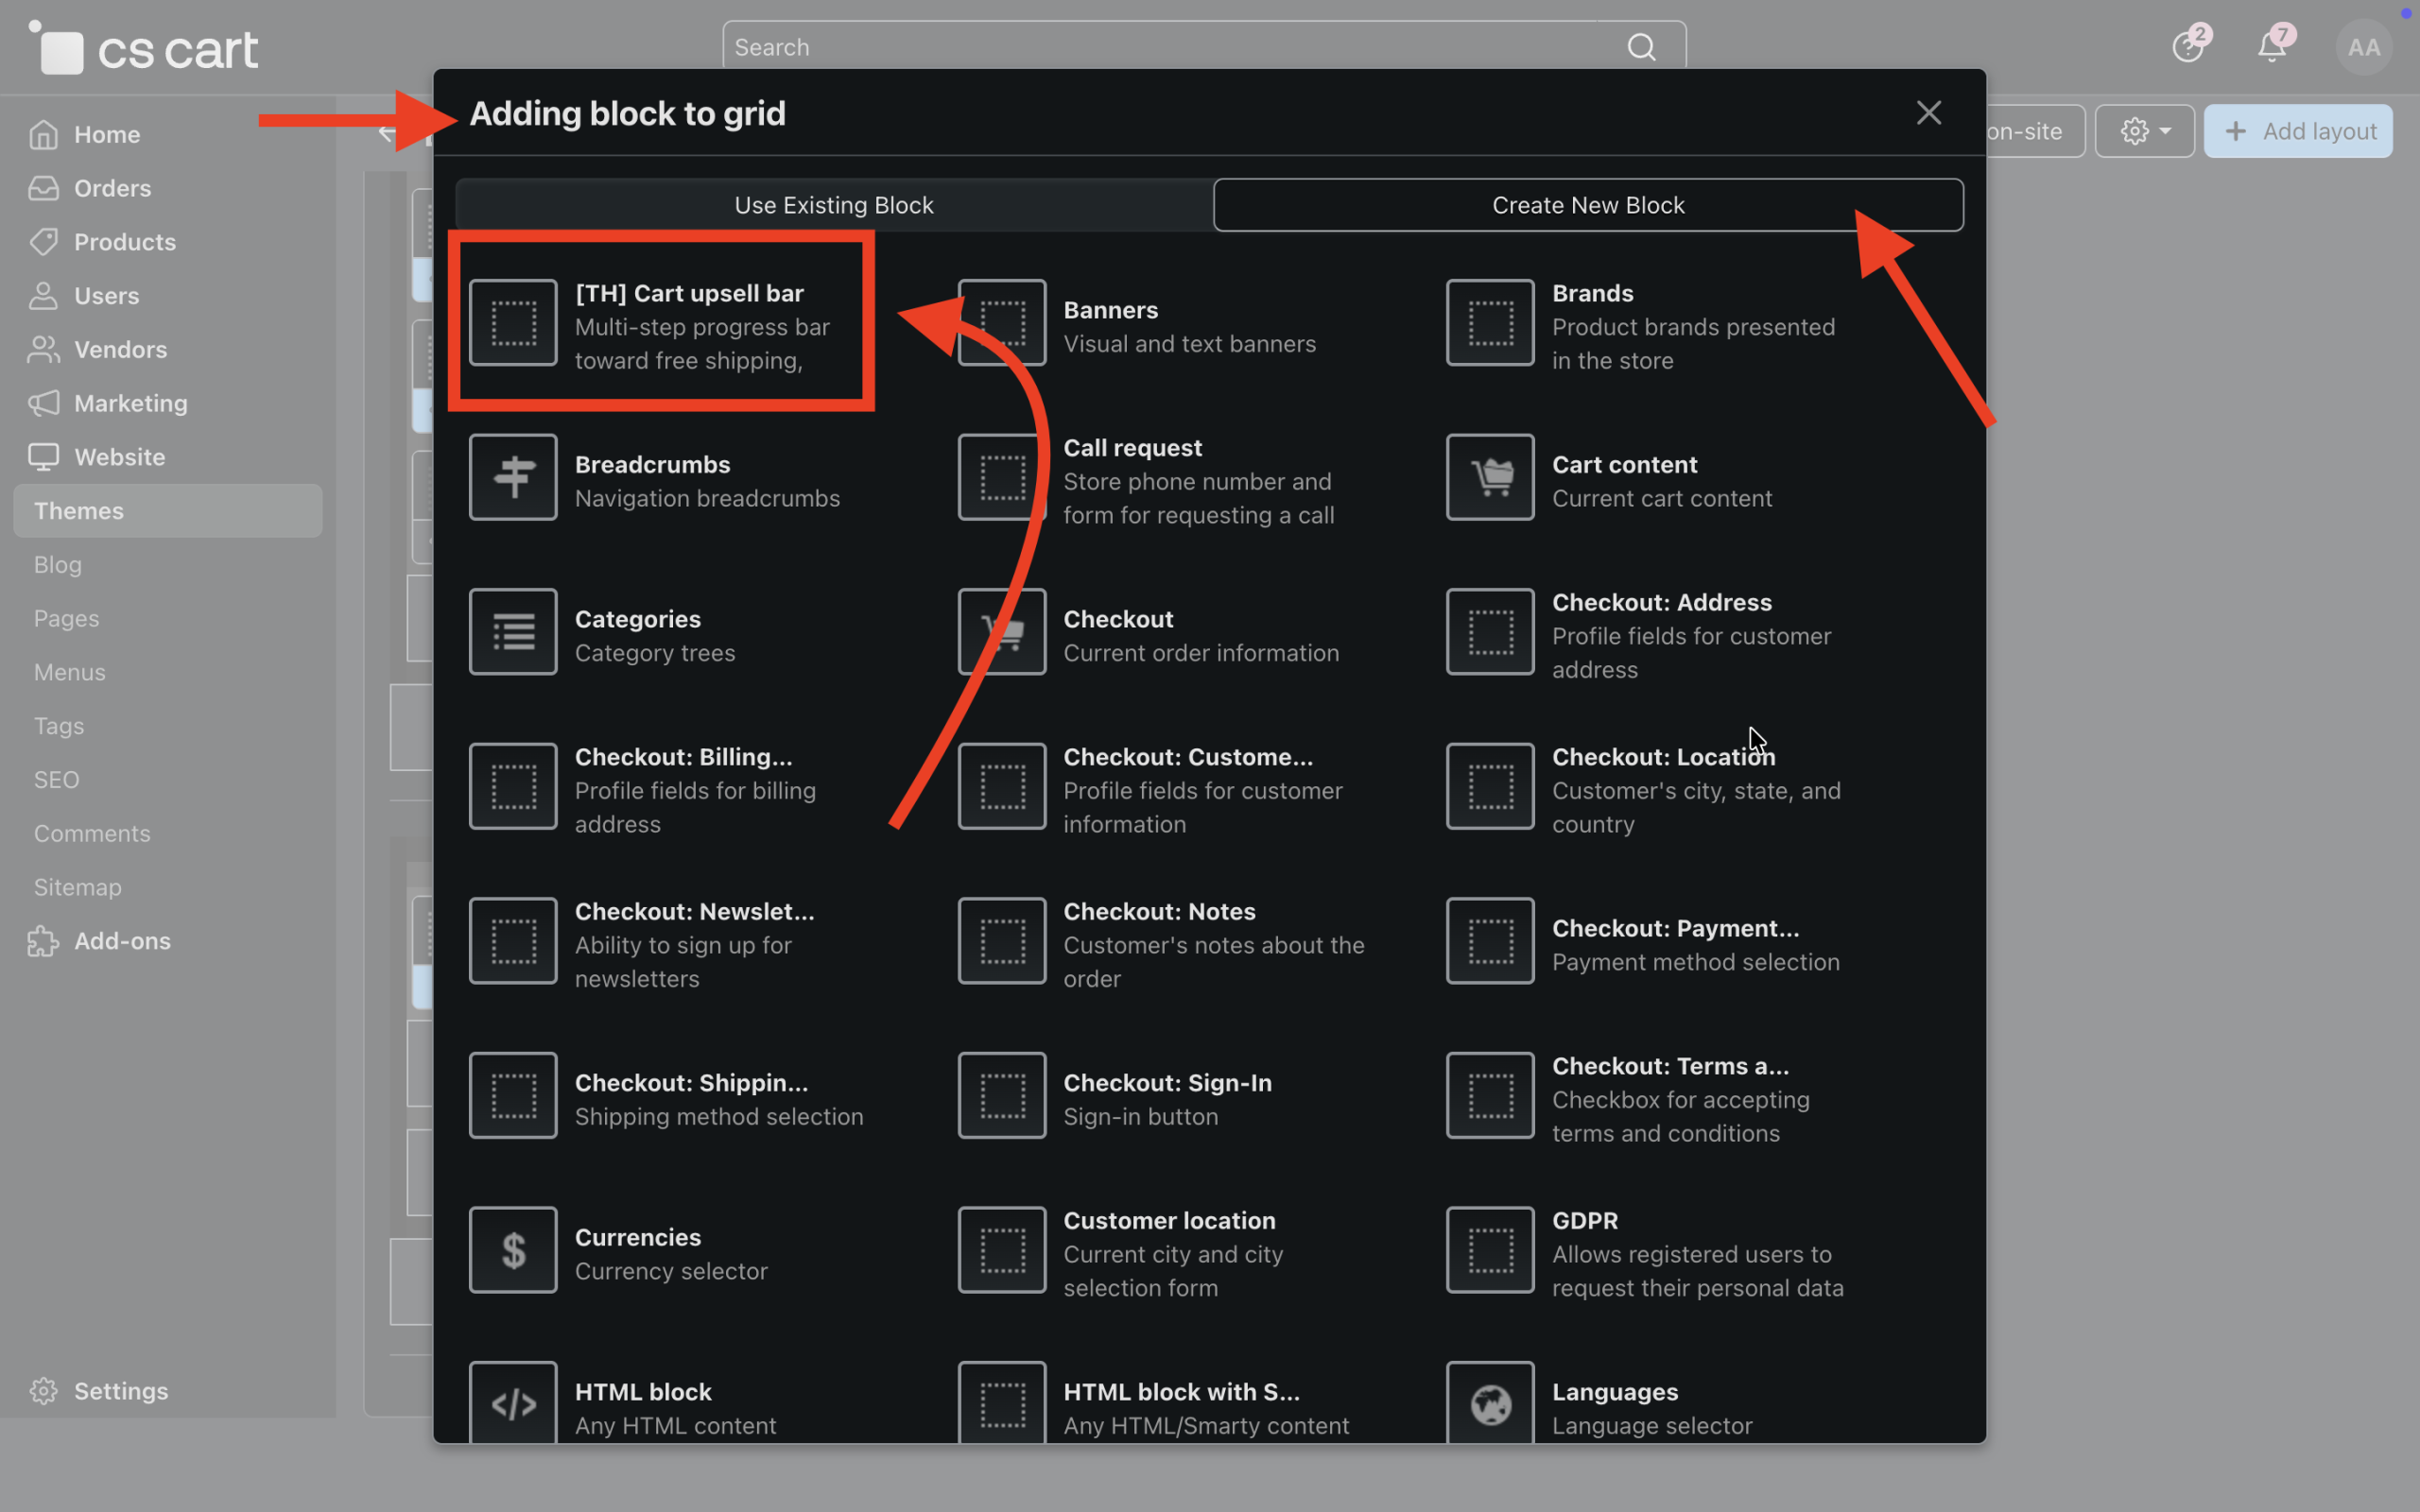This screenshot has height=1512, width=2420.
Task: Switch to Create New Block tab
Action: 1587,205
